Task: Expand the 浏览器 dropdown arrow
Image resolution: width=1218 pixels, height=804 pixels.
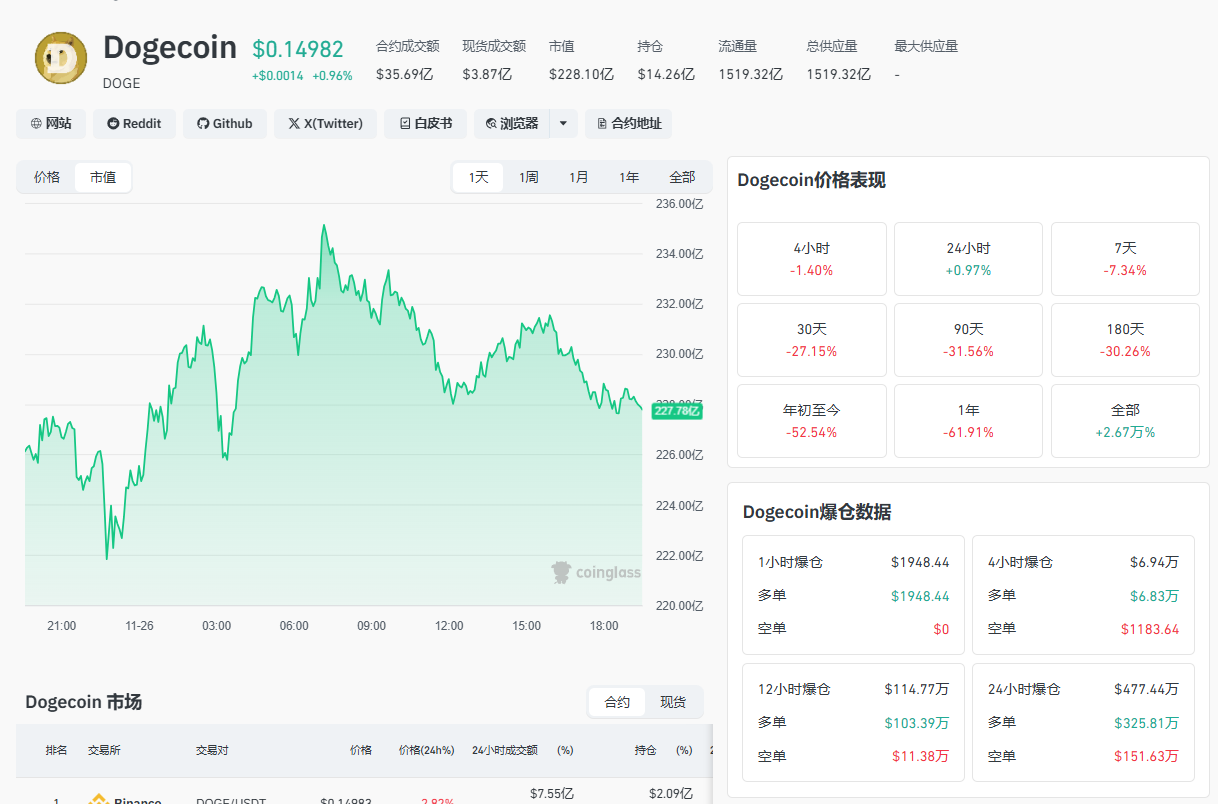Action: click(x=563, y=124)
